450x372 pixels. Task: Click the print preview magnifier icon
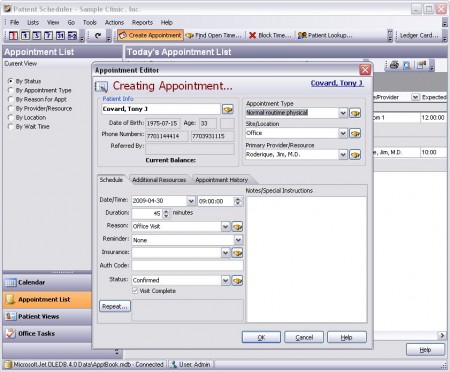[x=406, y=65]
